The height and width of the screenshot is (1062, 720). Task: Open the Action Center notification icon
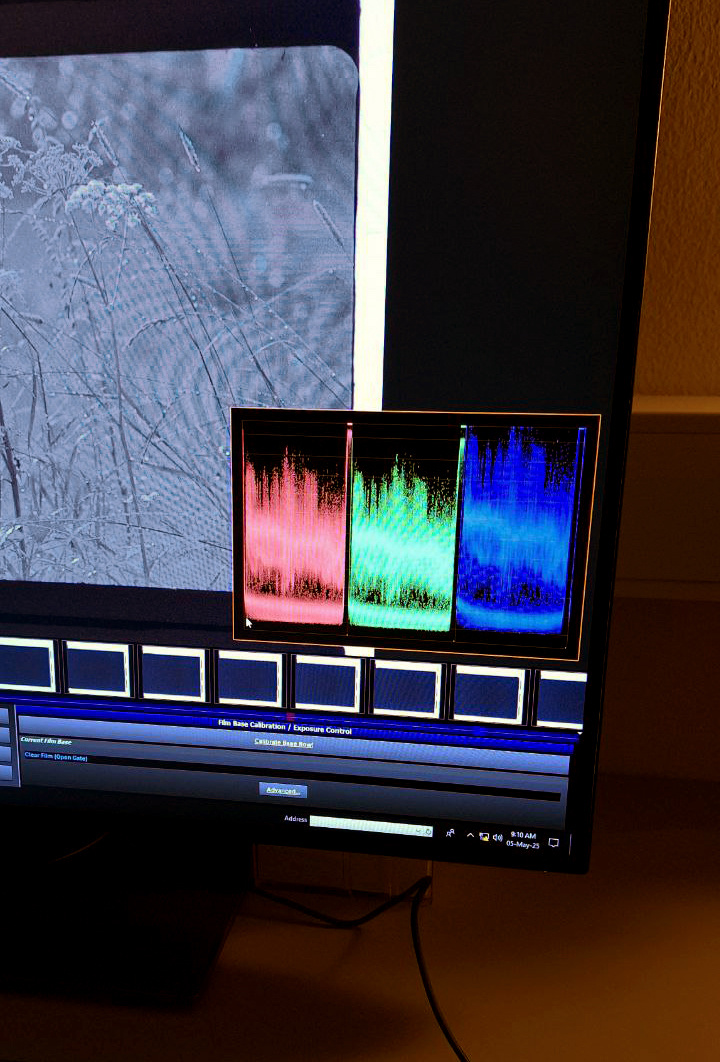point(553,843)
